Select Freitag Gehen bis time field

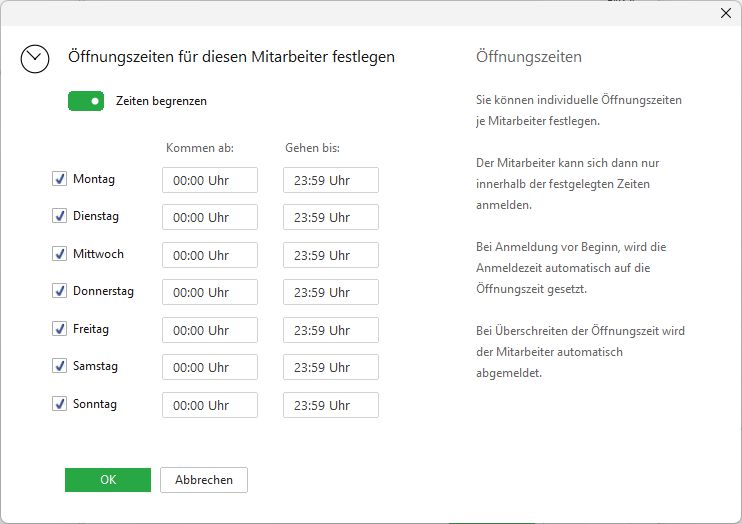[x=330, y=330]
